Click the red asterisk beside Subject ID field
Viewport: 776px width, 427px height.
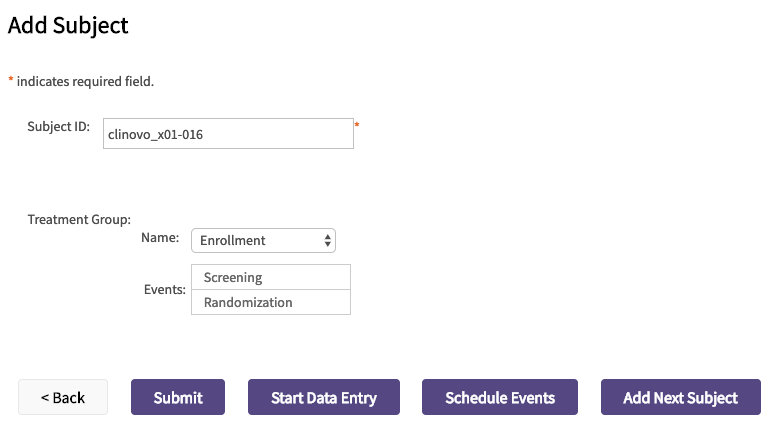[x=357, y=126]
